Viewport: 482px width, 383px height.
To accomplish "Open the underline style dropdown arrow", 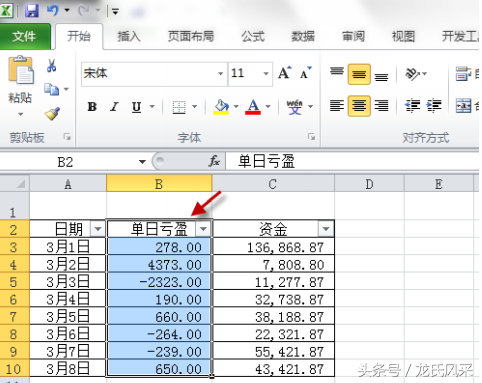I will tap(152, 107).
